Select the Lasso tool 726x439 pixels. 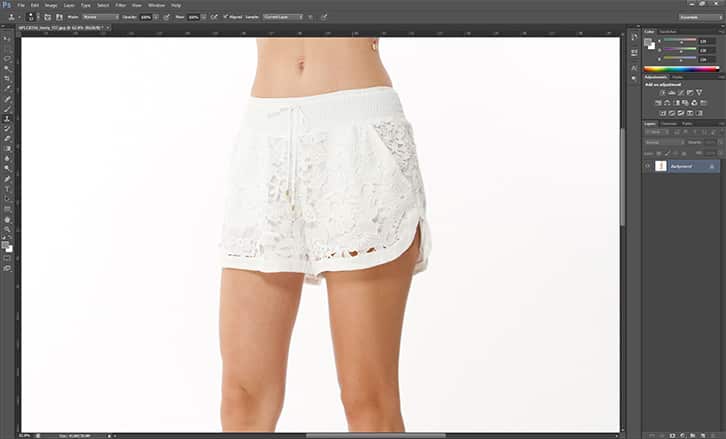coord(8,58)
